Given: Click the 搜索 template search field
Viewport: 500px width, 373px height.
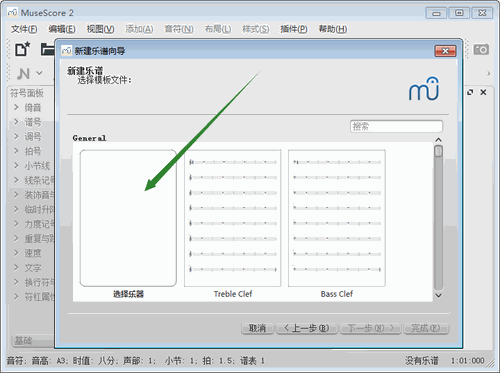Looking at the screenshot, I should coord(396,126).
